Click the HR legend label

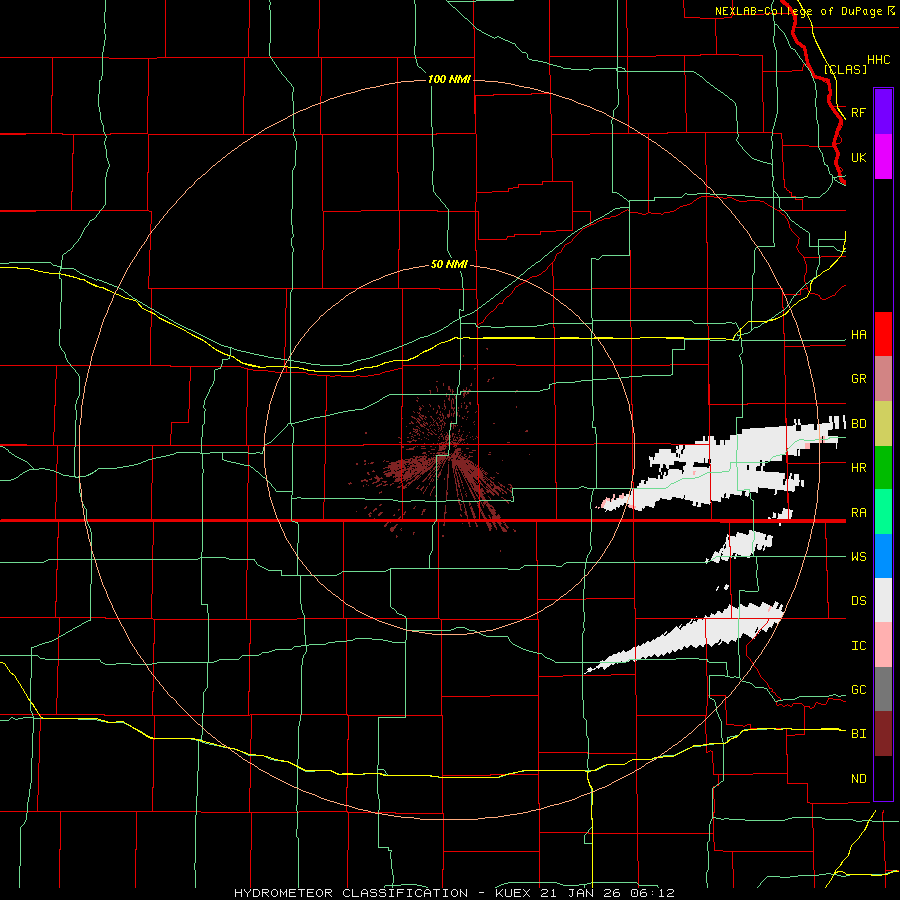859,468
